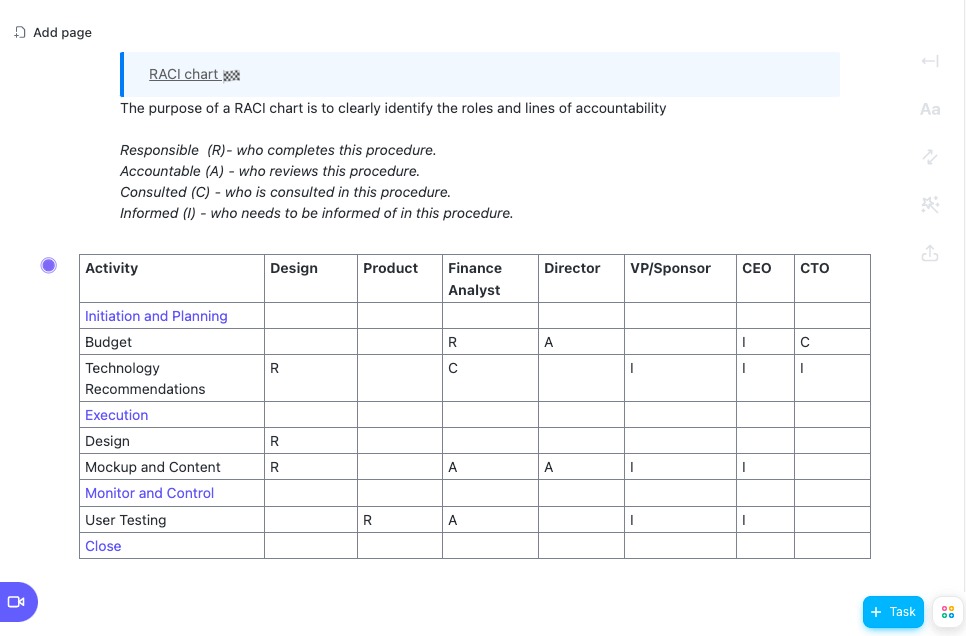
Task: Click the Monitor and Control link
Action: point(149,493)
